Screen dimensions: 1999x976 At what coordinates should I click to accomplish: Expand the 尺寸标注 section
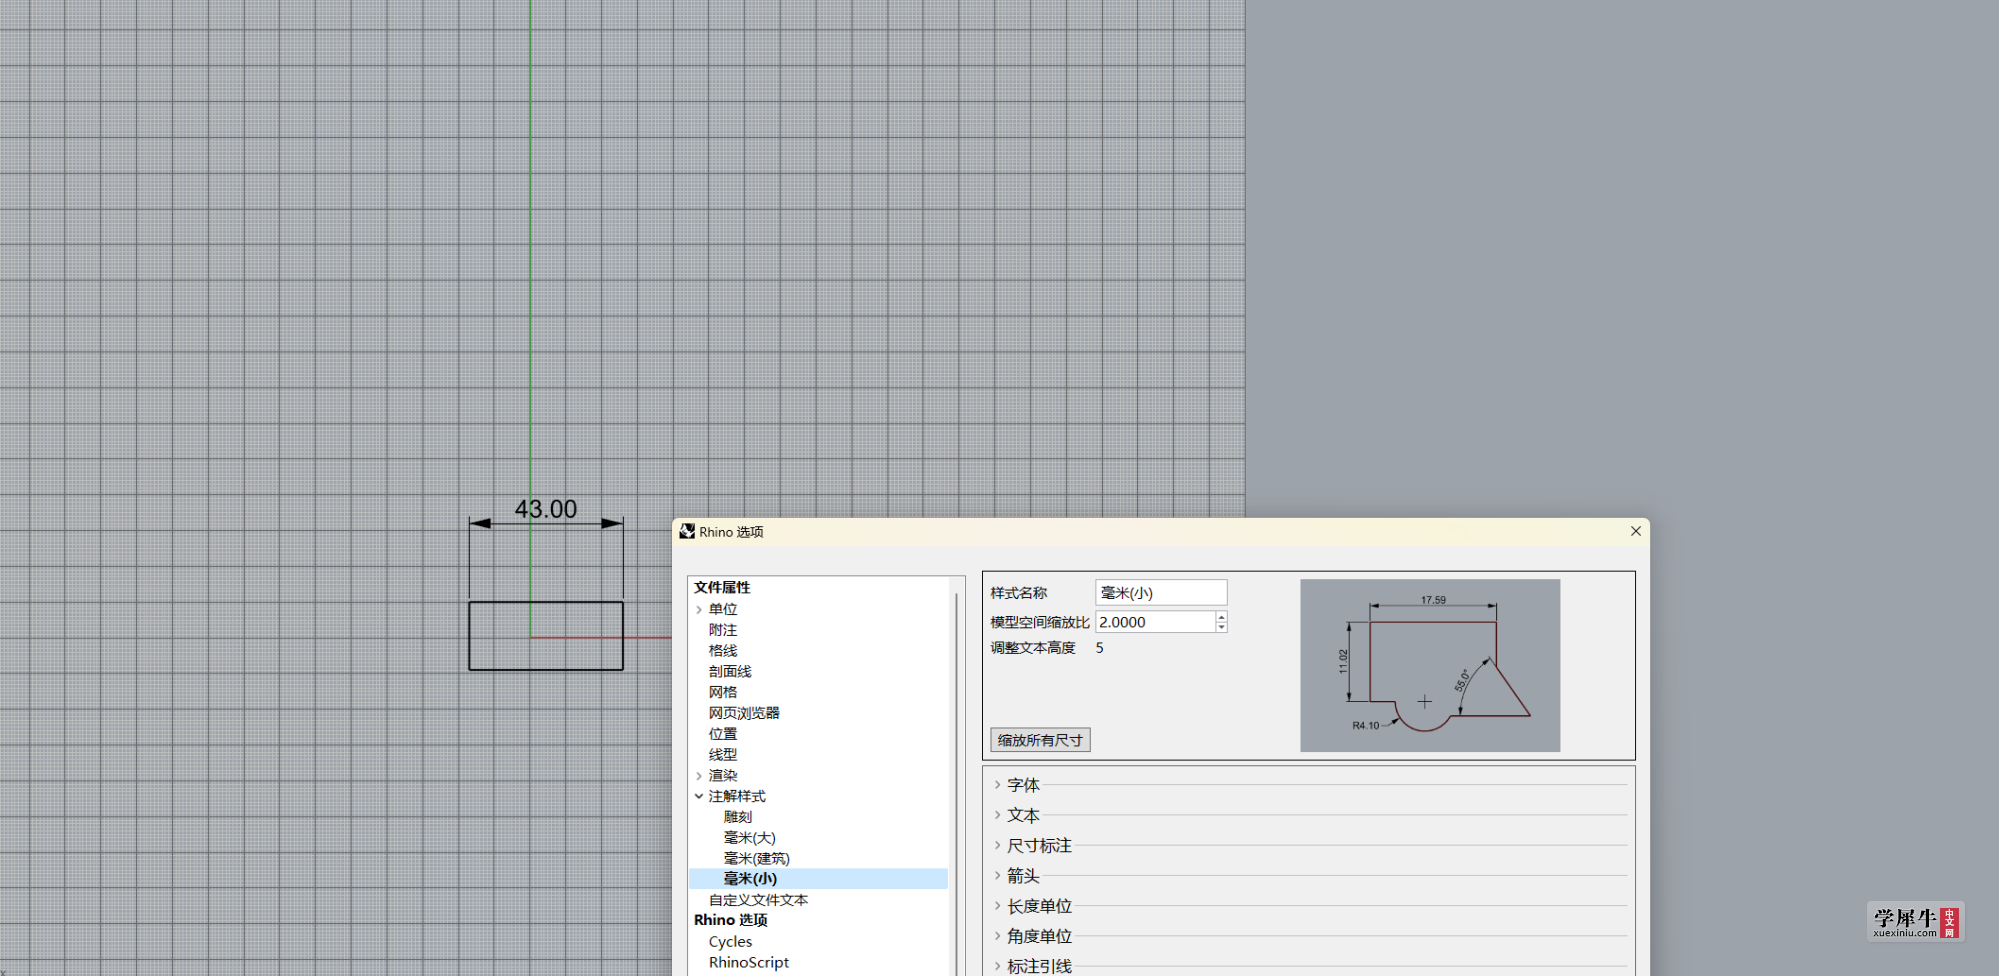pyautogui.click(x=997, y=845)
